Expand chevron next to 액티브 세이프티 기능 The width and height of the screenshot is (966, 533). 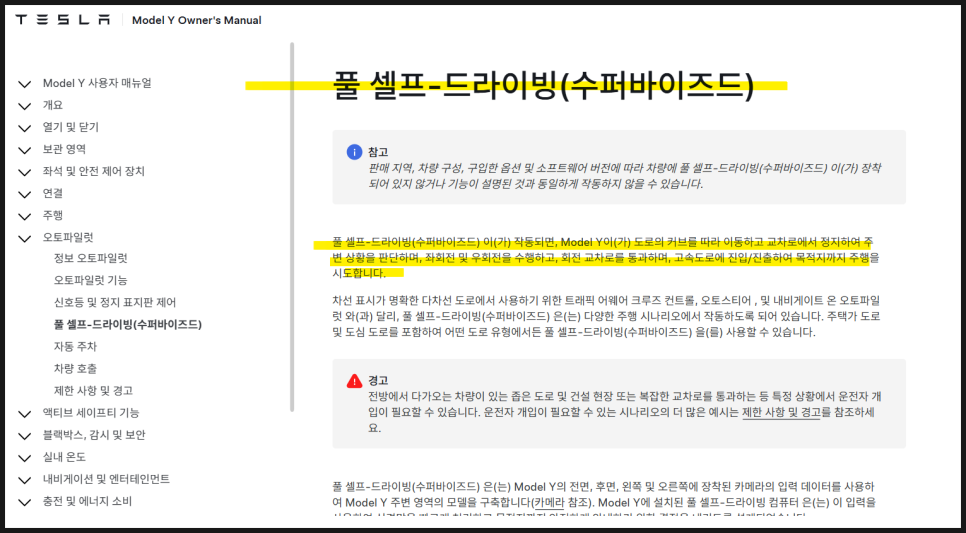(x=25, y=414)
